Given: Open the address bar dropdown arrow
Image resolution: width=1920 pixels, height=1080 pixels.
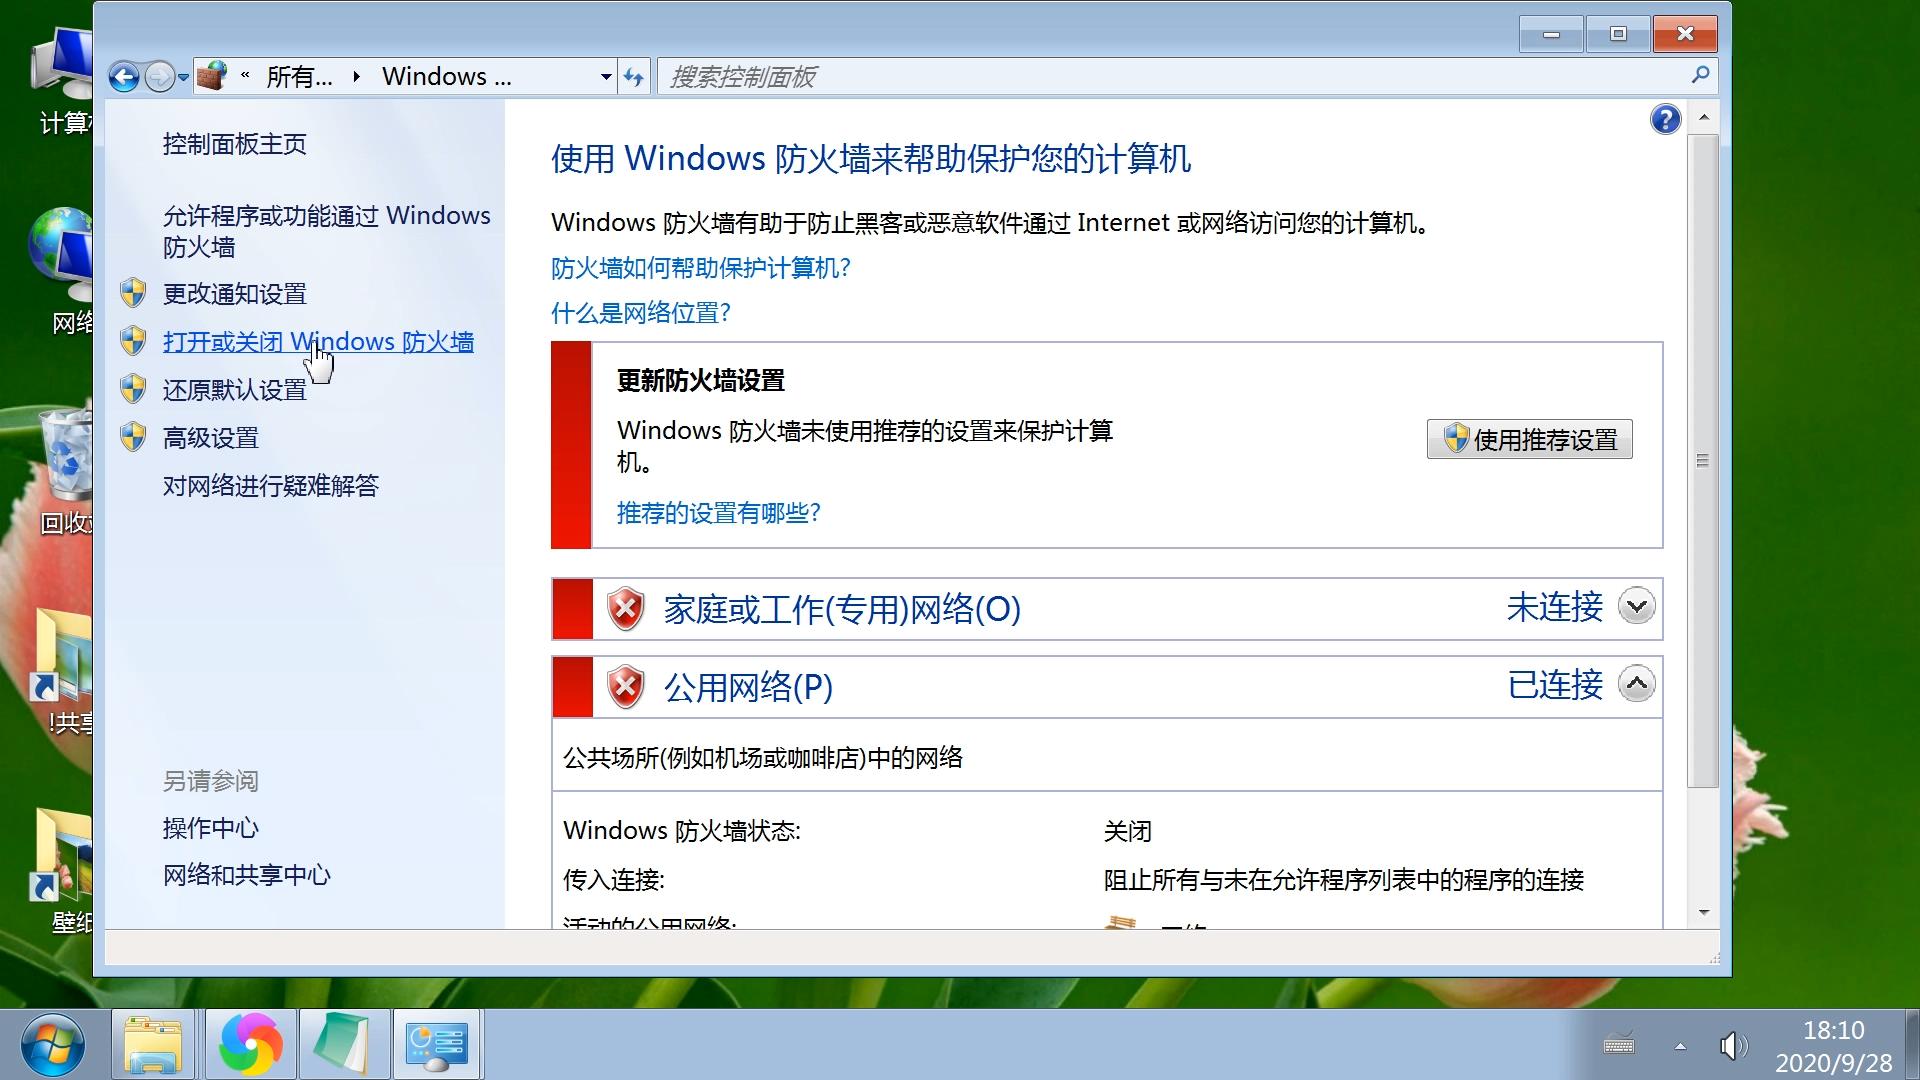Looking at the screenshot, I should point(604,76).
